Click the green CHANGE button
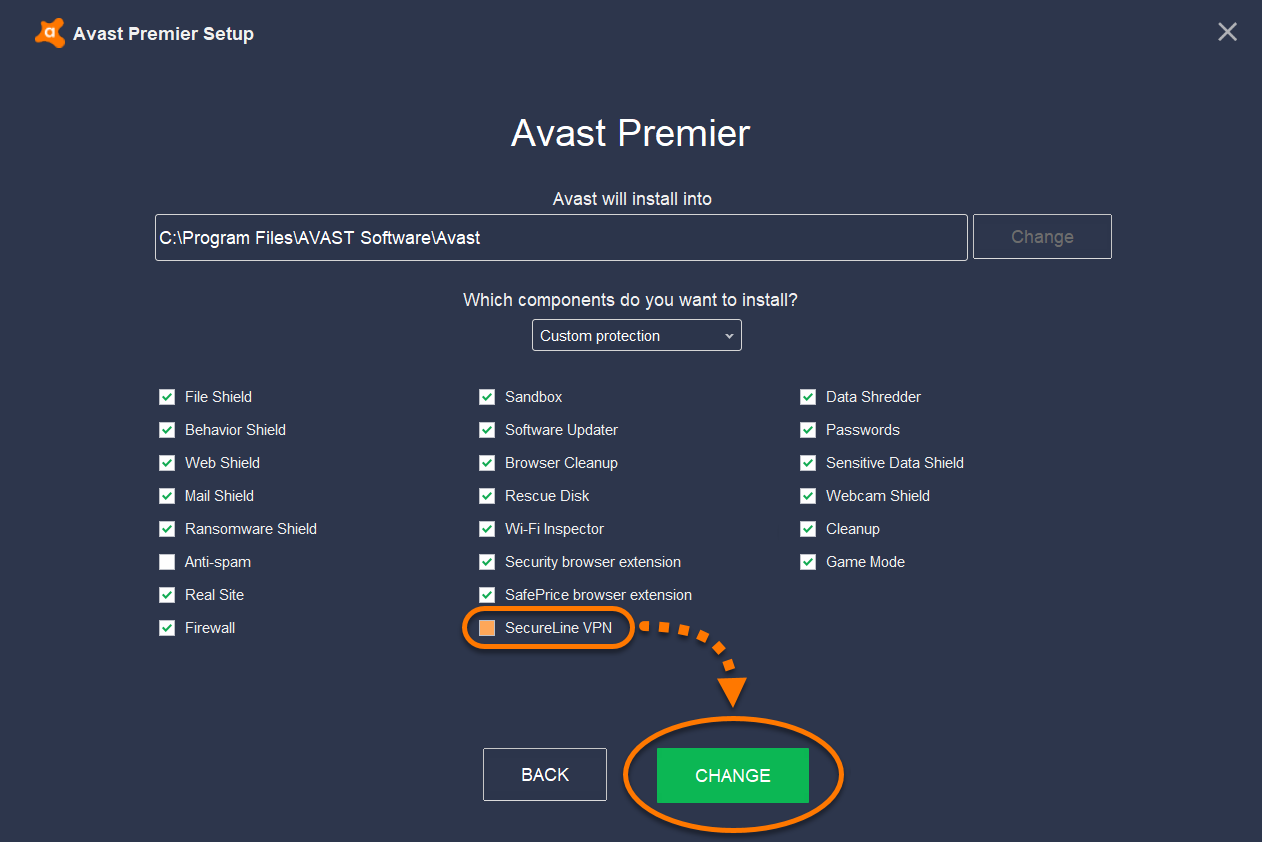The height and width of the screenshot is (842, 1262). coord(733,775)
